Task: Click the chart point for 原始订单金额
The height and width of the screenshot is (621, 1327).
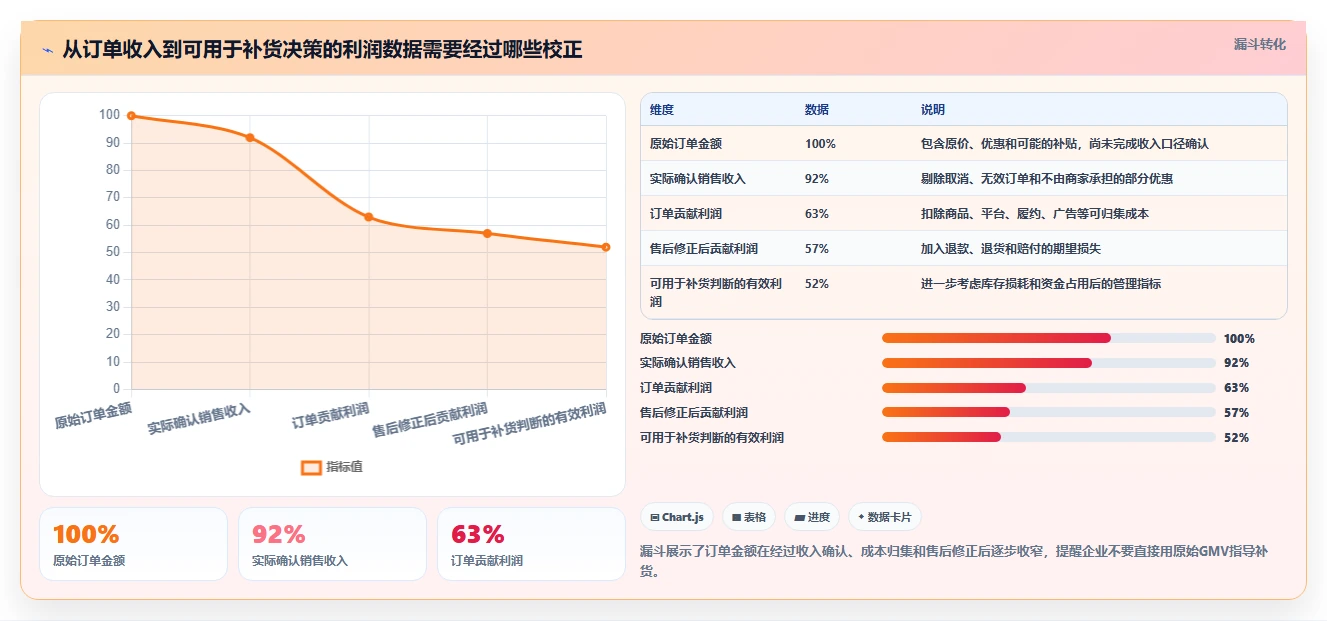Action: click(131, 116)
